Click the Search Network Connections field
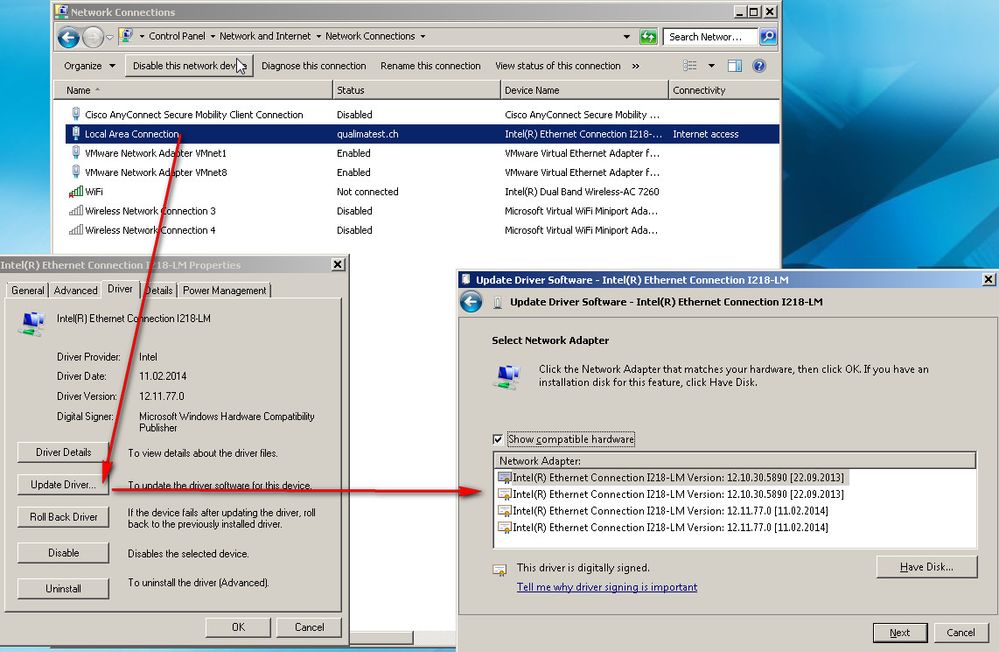Viewport: 999px width, 652px height. click(710, 37)
